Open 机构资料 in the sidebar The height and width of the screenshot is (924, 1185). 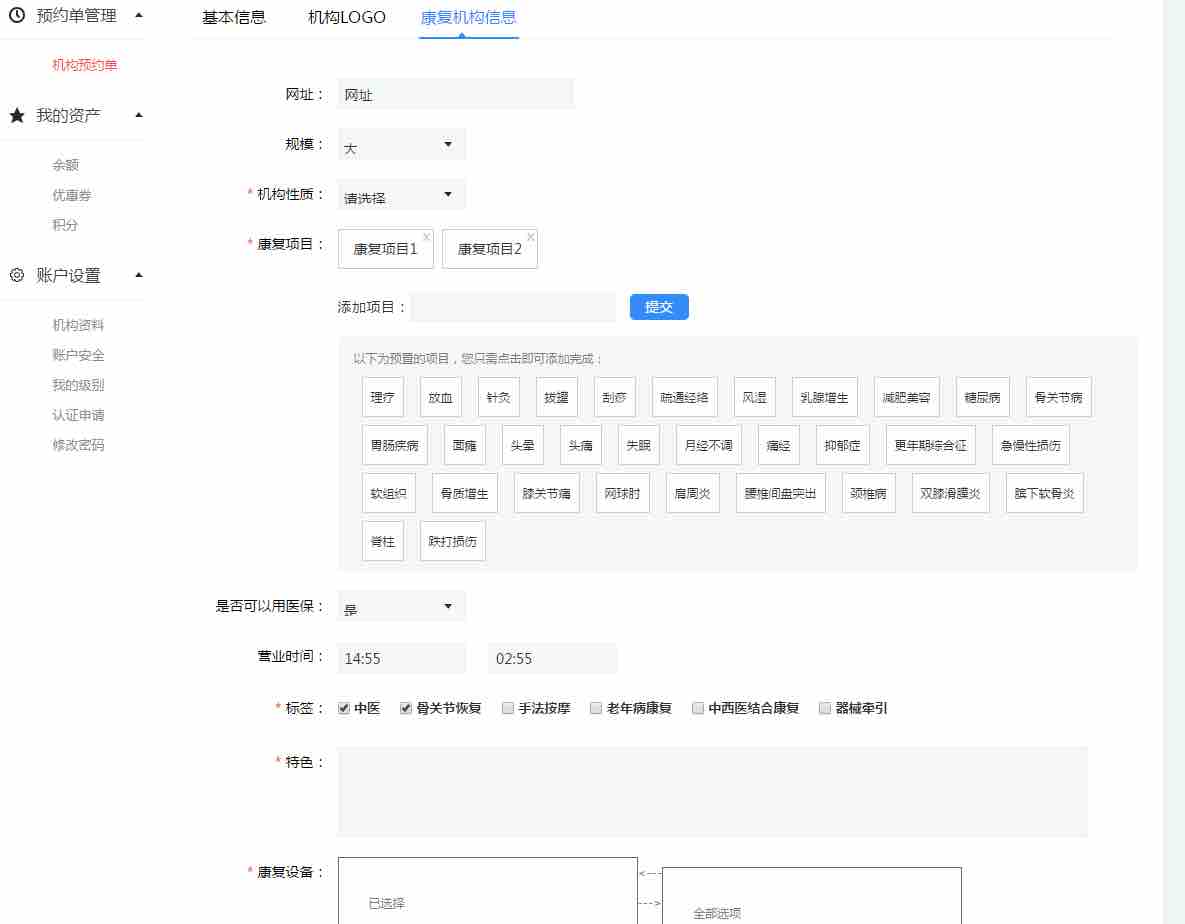(x=78, y=325)
